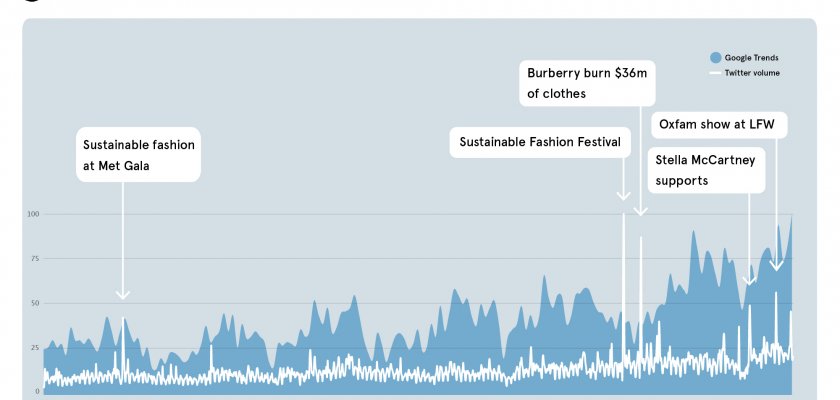Click the arrowhead from Oxfam show annotation
This screenshot has width=840, height=400.
[x=776, y=265]
